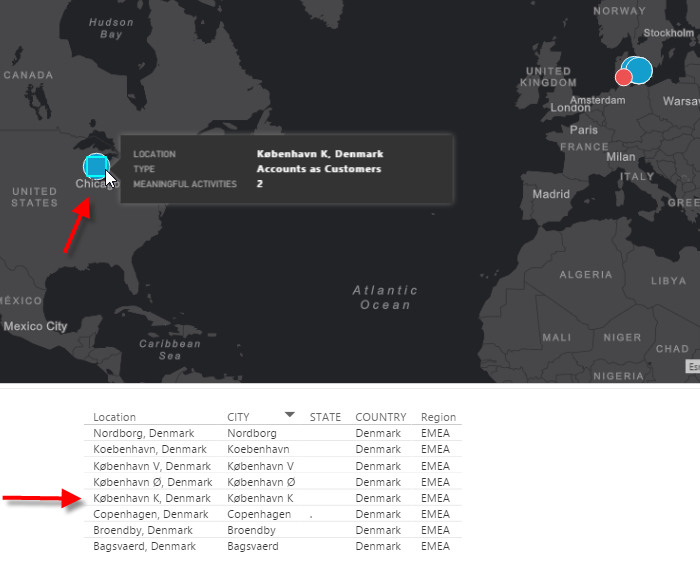Click the Mexico City map label
The image size is (700, 583).
click(35, 326)
